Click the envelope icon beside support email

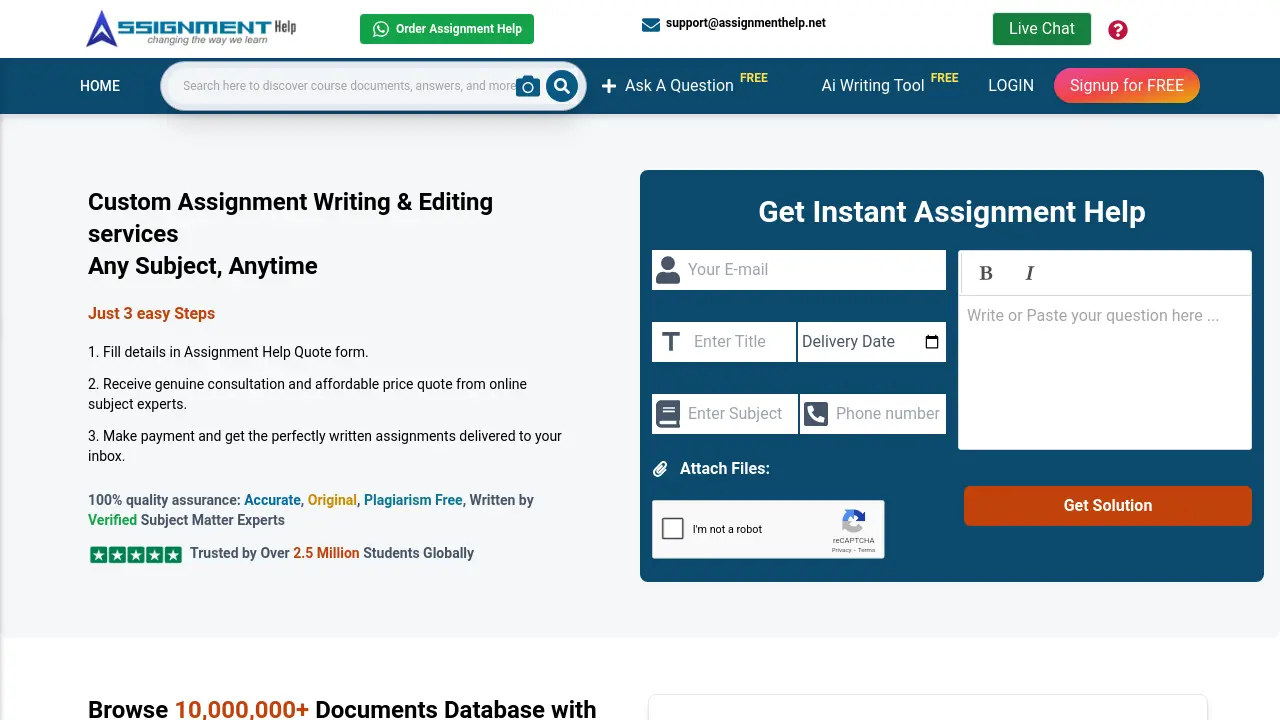pos(652,22)
